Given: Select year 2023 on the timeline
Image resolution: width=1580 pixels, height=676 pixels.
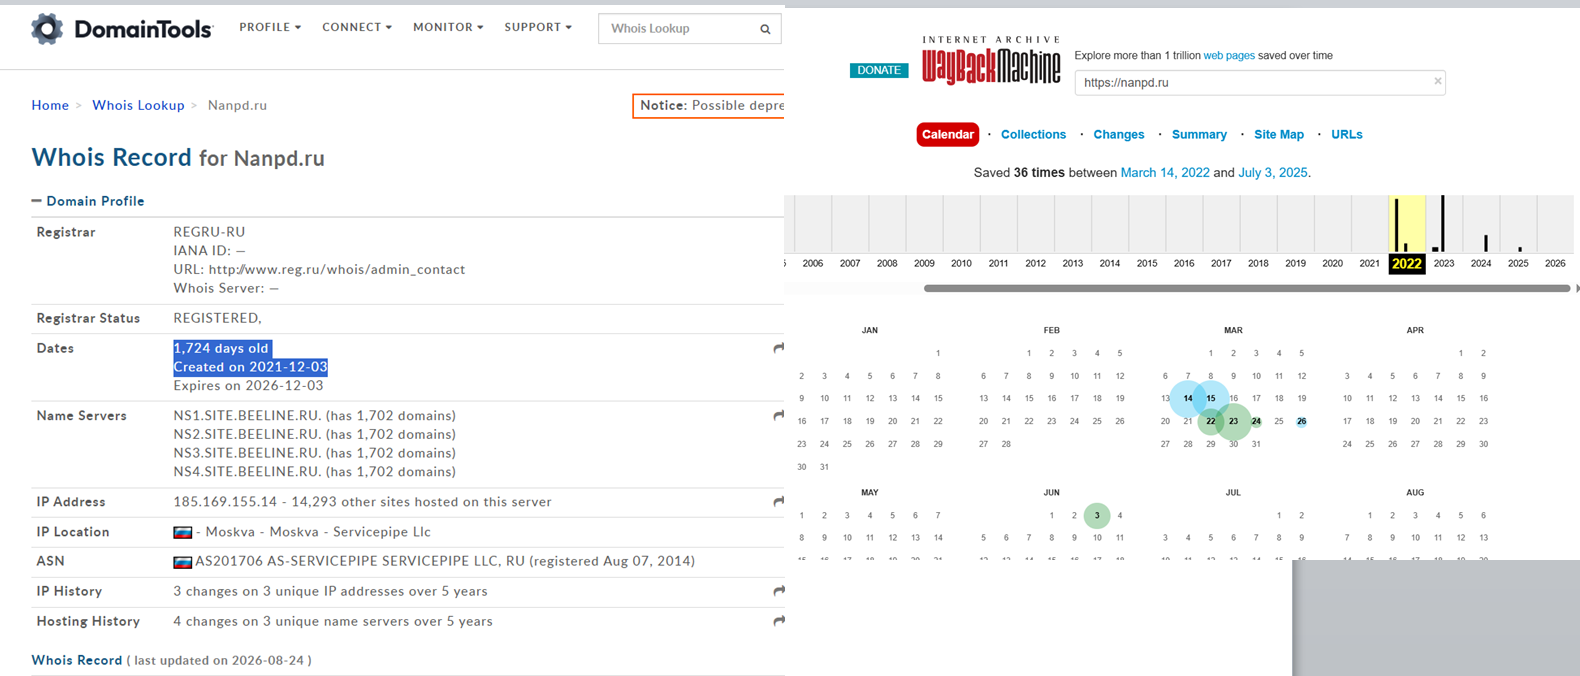Looking at the screenshot, I should tap(1443, 263).
